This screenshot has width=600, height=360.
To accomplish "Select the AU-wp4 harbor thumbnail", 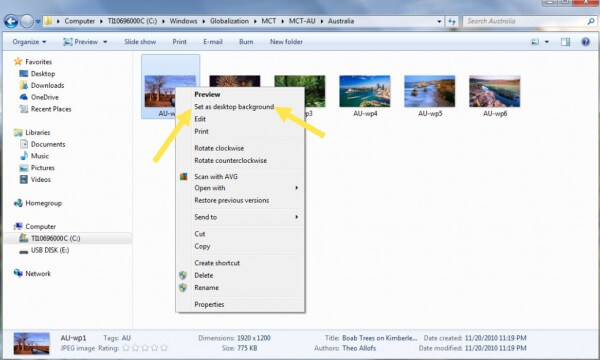I will [365, 91].
